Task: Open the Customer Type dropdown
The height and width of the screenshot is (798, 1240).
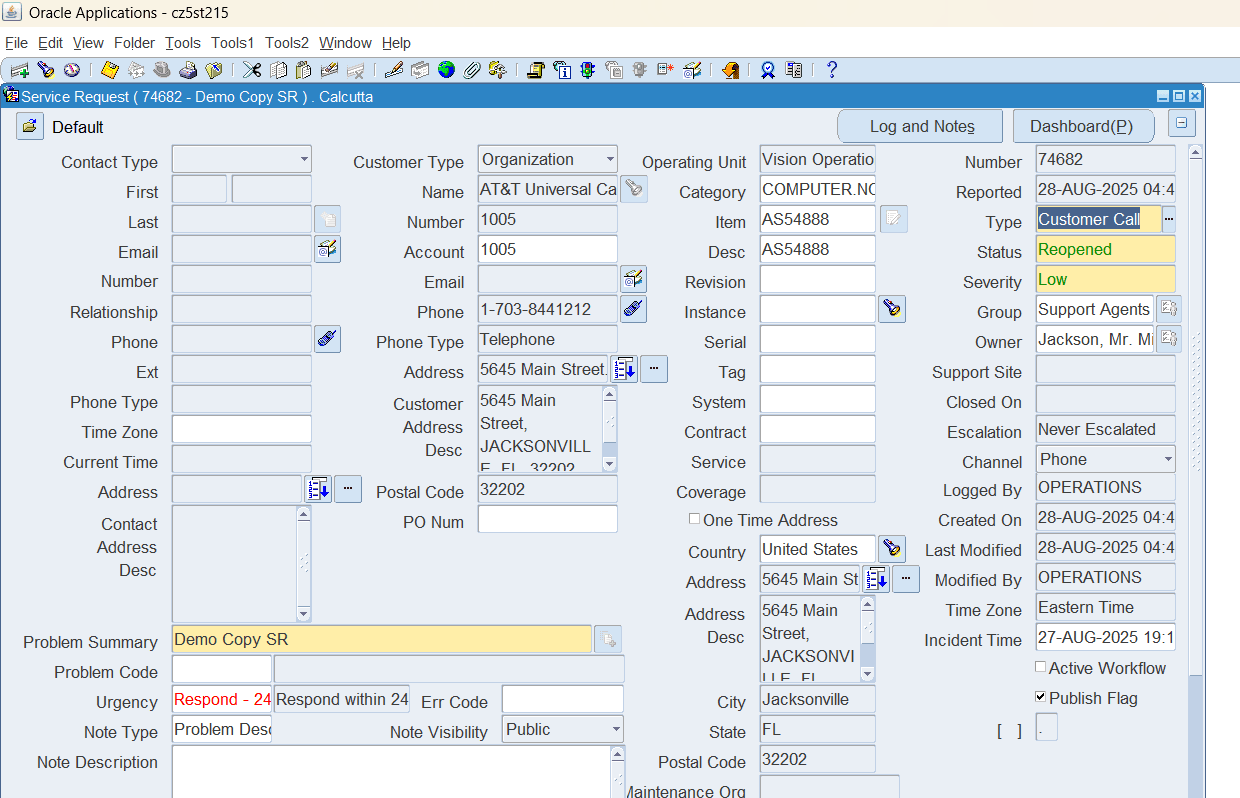Action: click(609, 160)
